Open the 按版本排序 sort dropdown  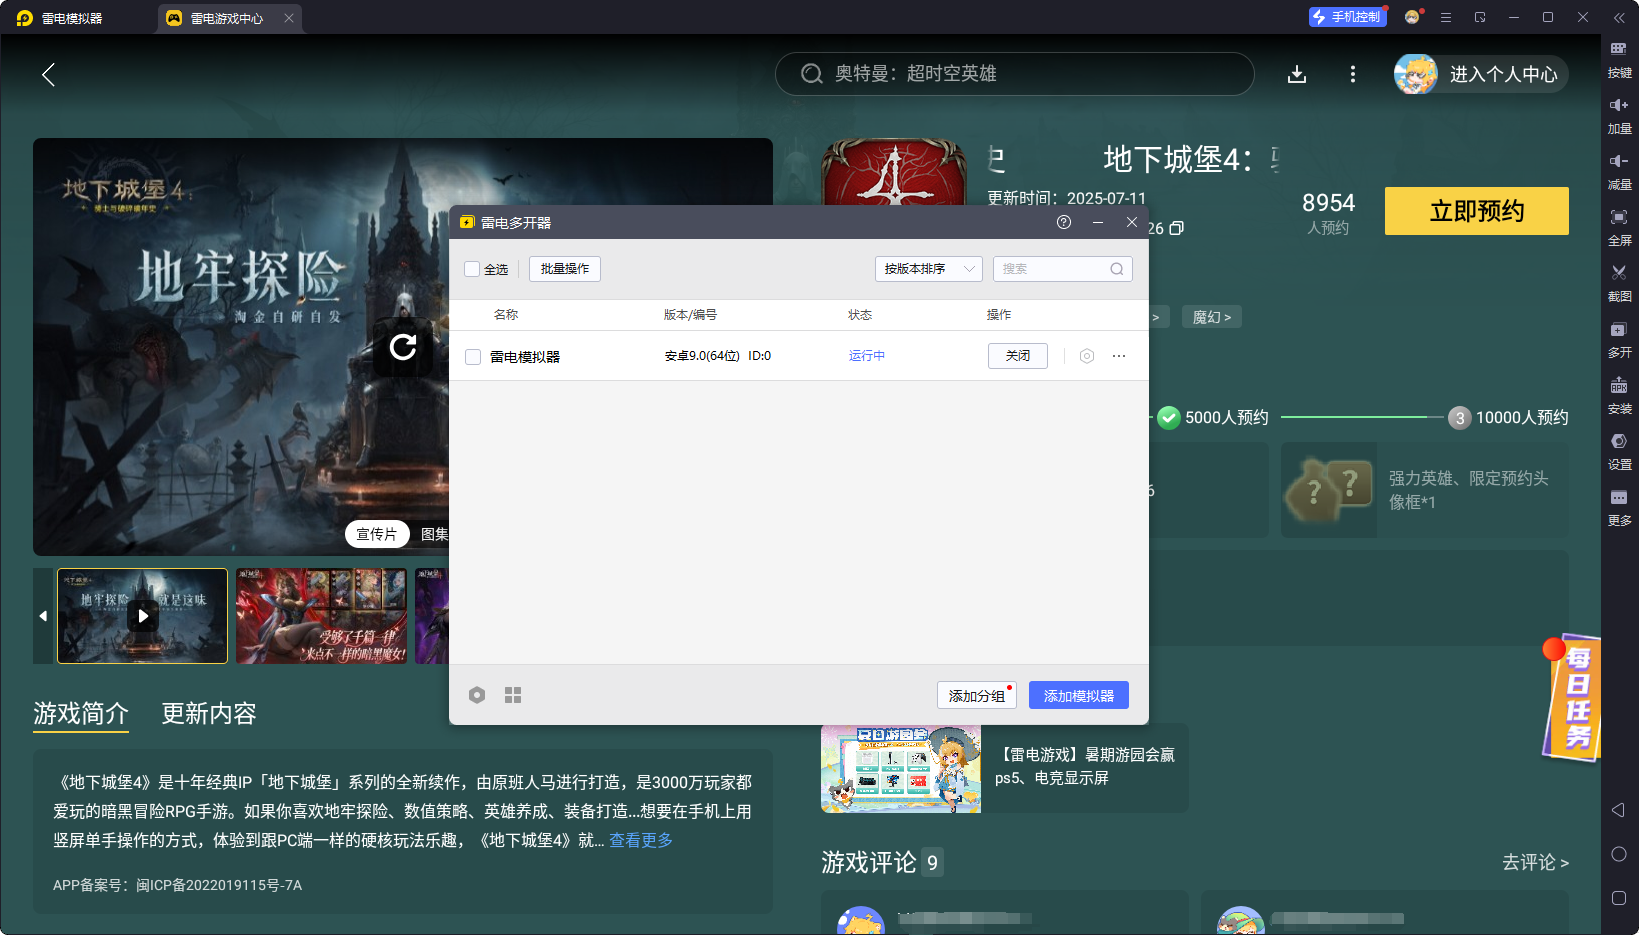pyautogui.click(x=929, y=269)
